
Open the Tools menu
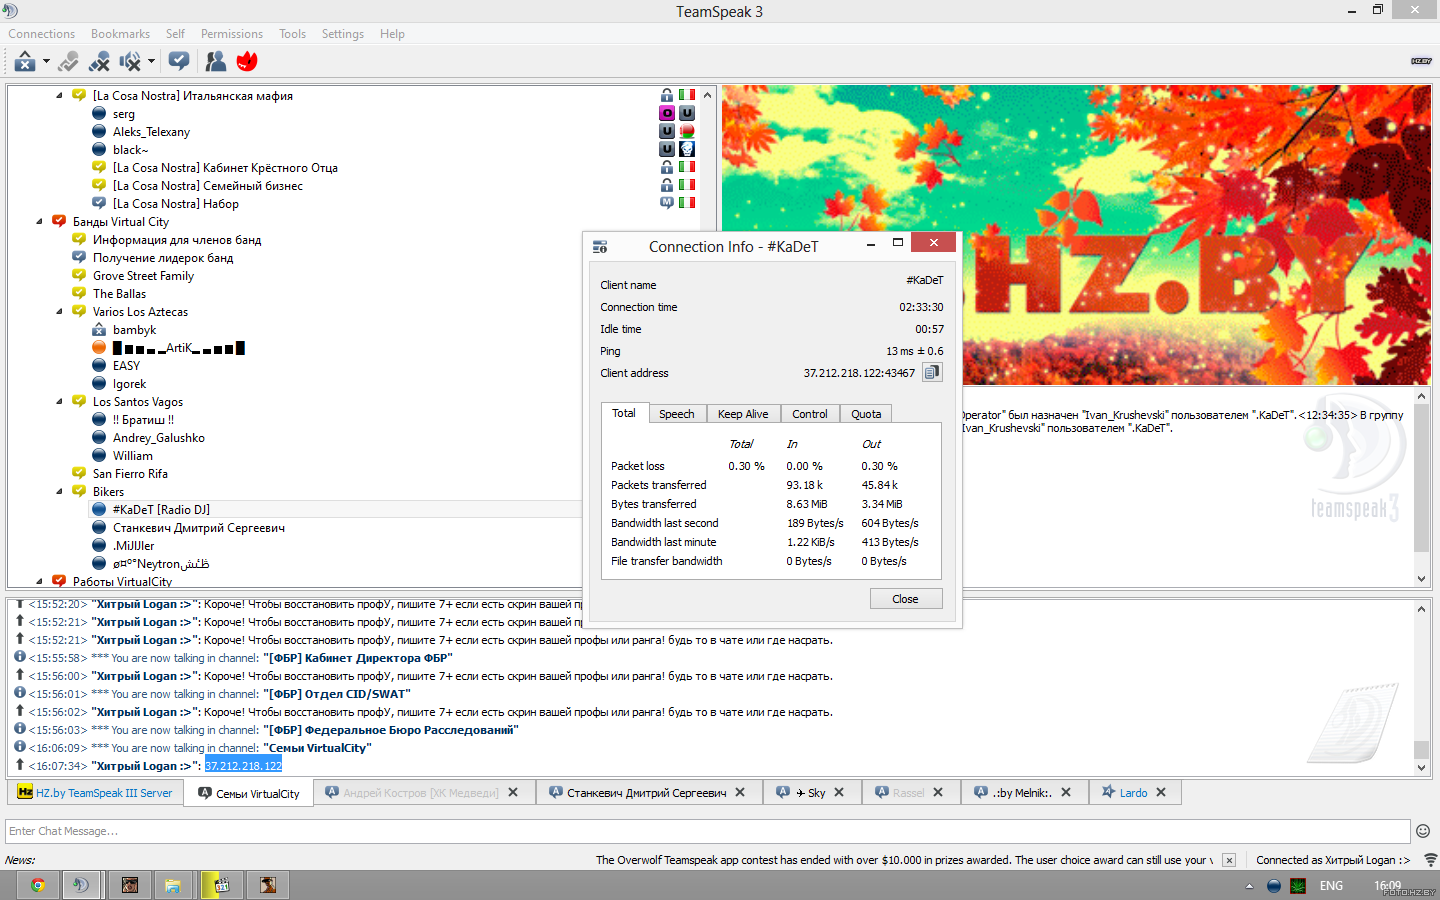tap(293, 34)
